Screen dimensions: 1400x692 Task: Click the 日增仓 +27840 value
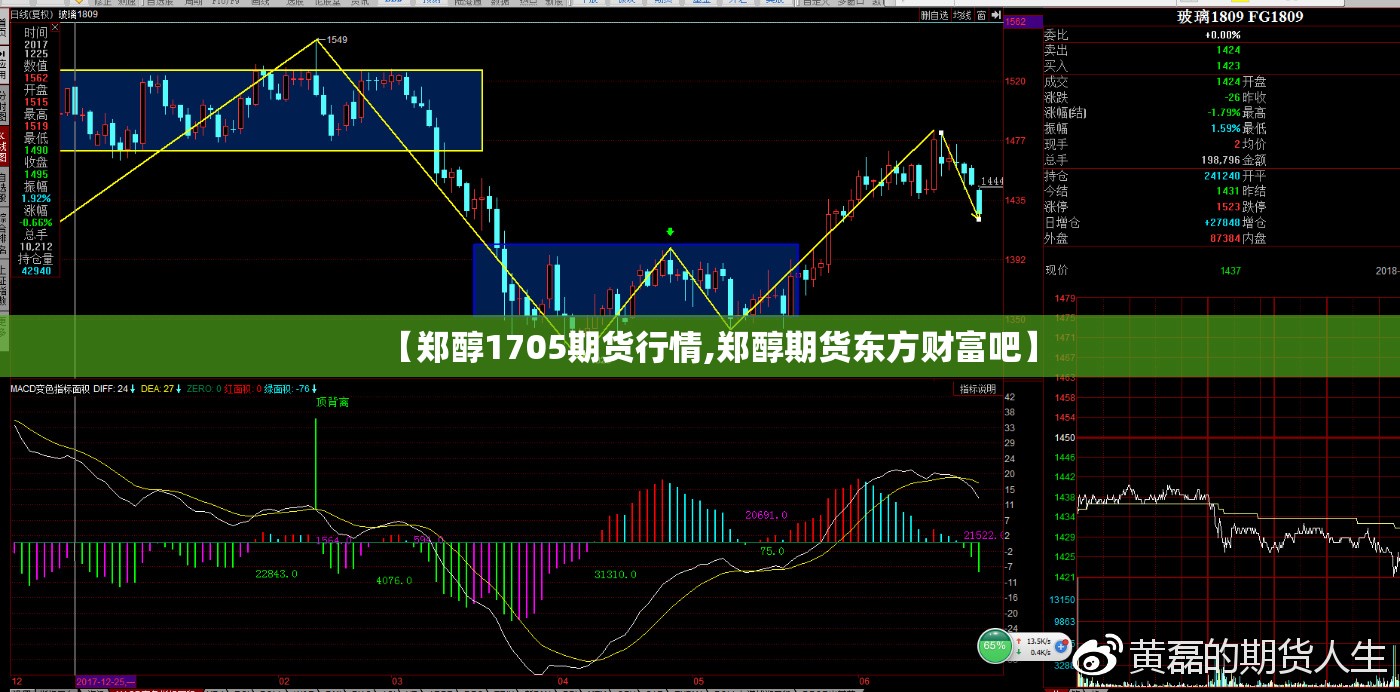click(x=1223, y=222)
